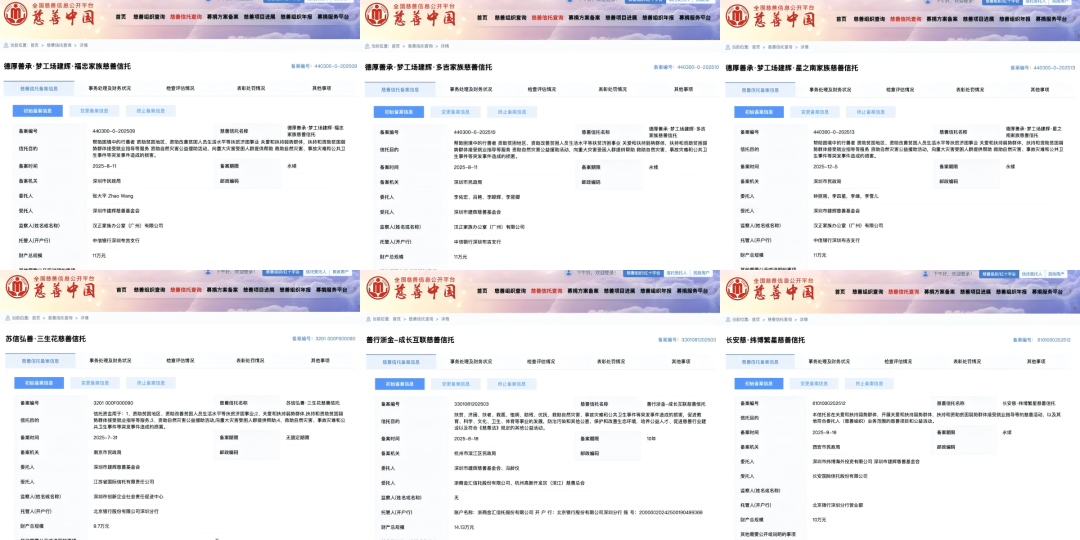Open 慈善项目进展 menu in the 三生花 panel
The image size is (1080, 540).
click(x=259, y=290)
